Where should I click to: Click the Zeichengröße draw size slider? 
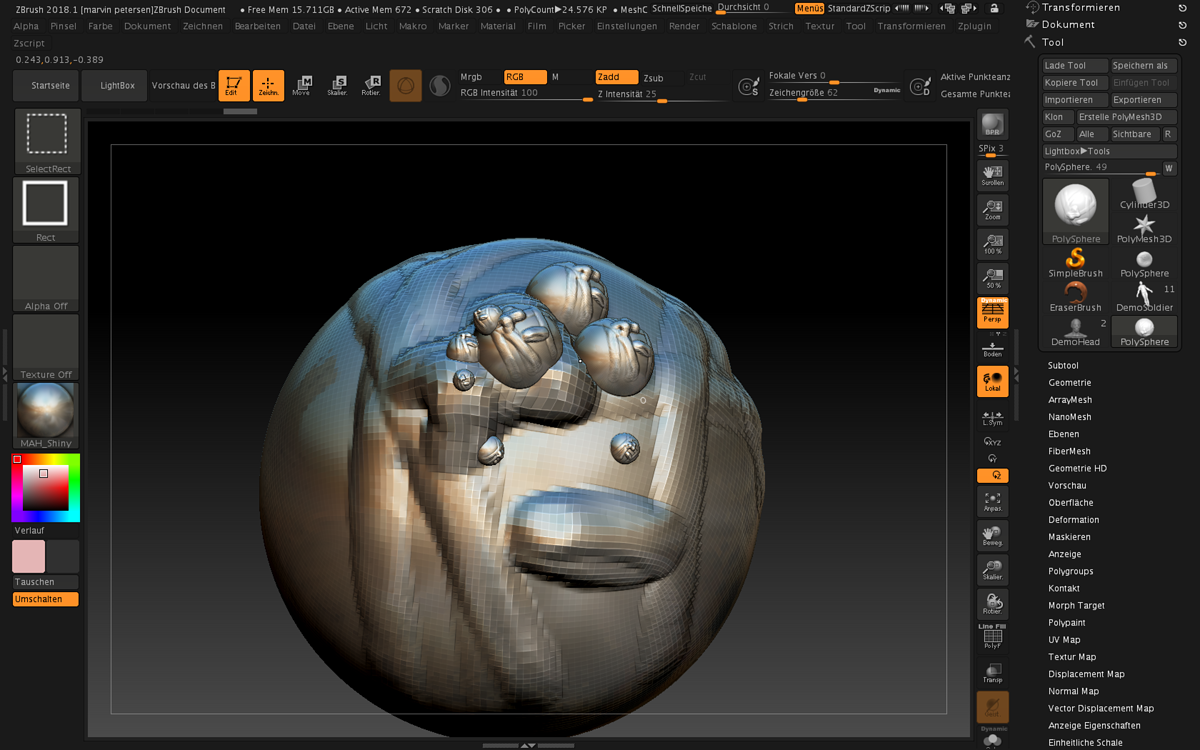coord(834,93)
